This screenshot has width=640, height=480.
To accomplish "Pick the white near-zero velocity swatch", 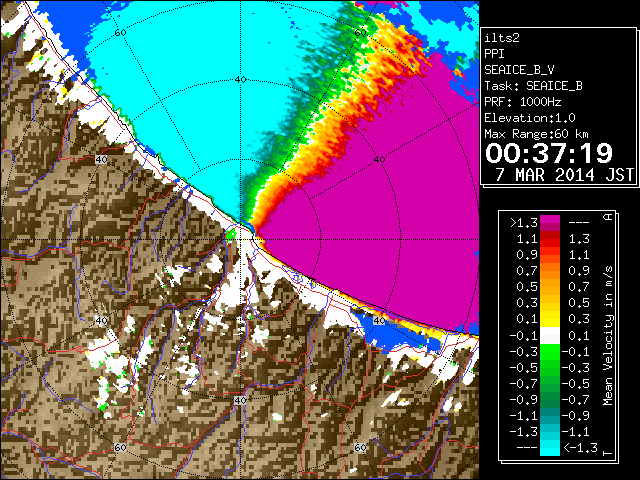I will (x=550, y=336).
